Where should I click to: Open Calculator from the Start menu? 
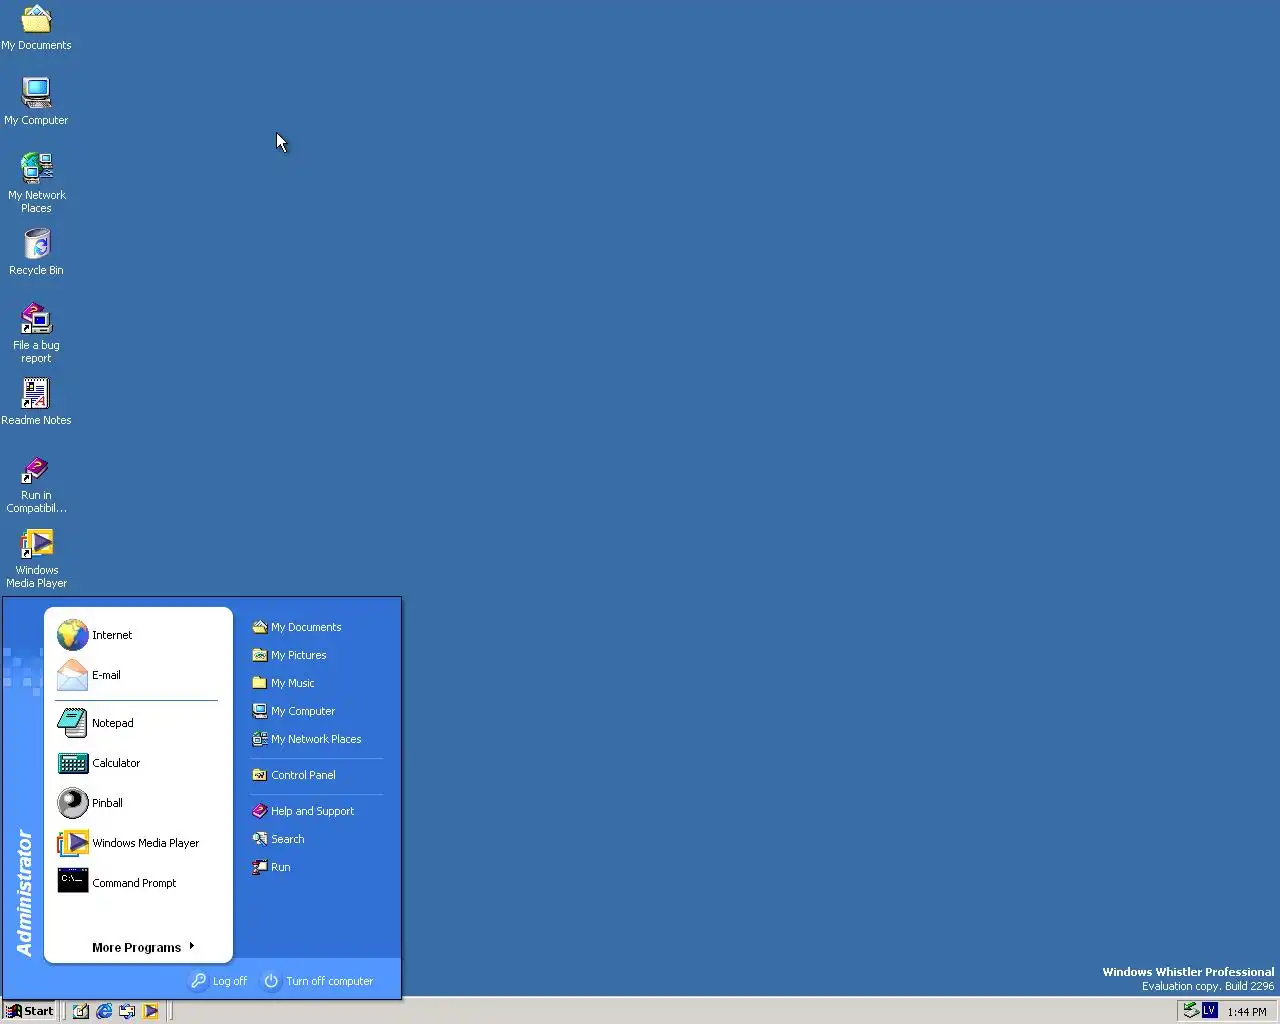[x=136, y=763]
